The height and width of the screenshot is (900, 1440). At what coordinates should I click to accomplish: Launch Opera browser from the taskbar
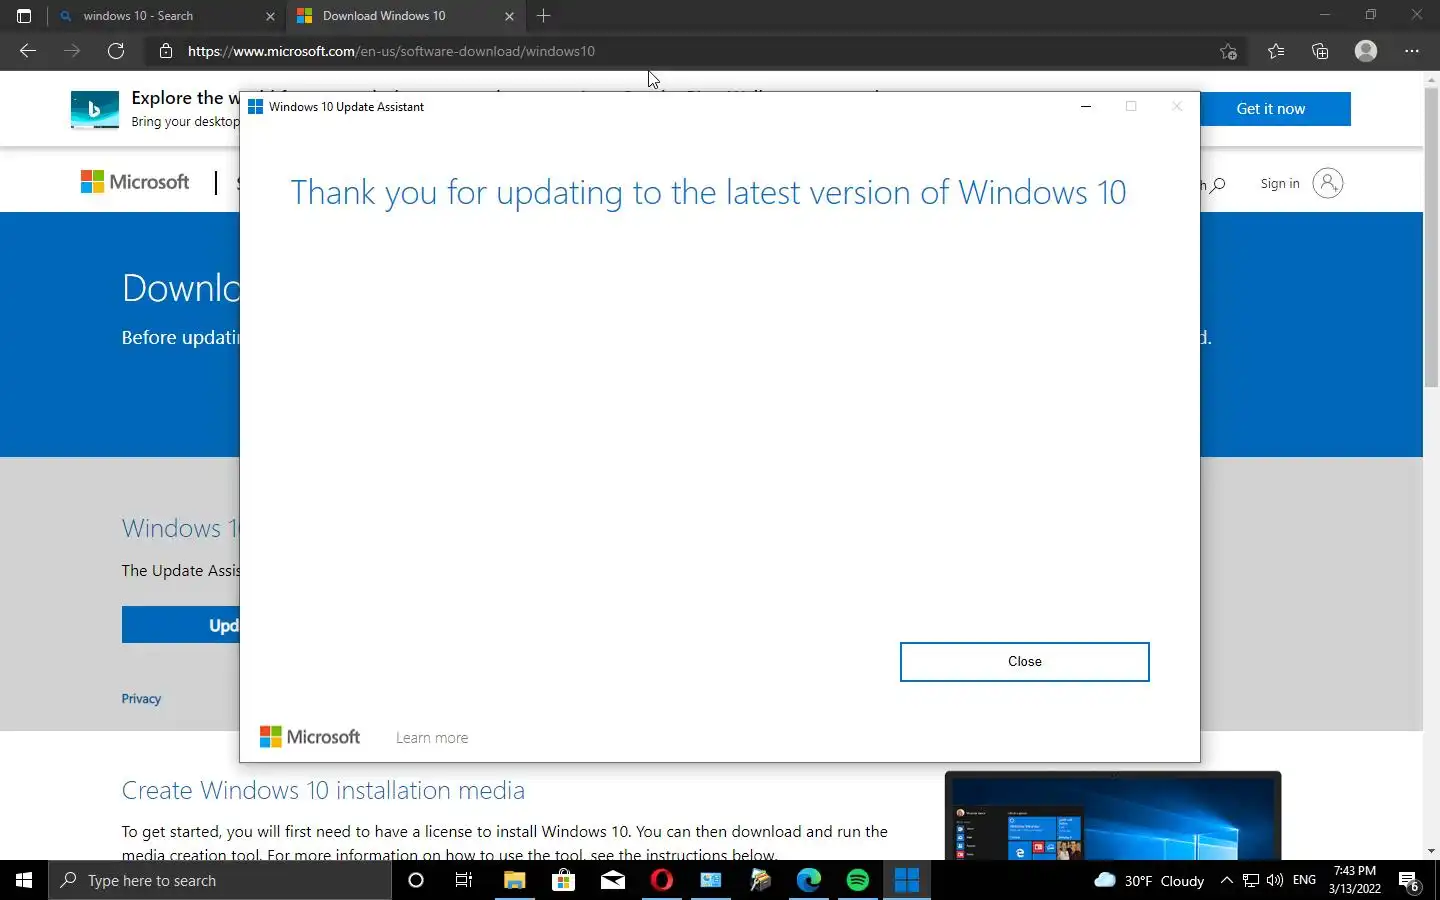[661, 880]
